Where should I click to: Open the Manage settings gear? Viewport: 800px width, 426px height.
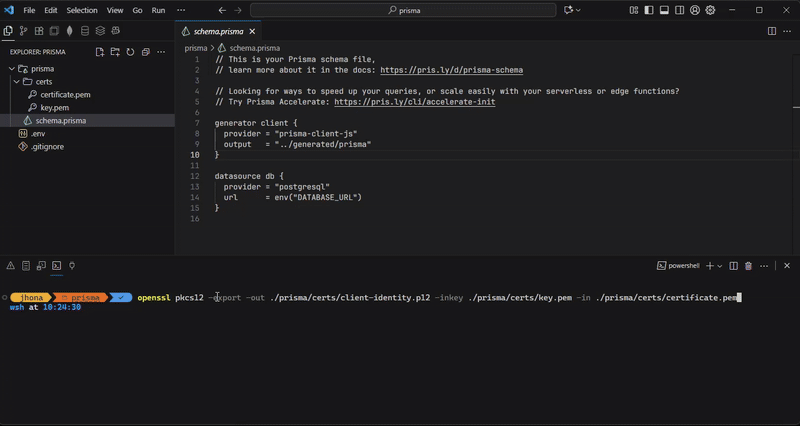click(711, 10)
